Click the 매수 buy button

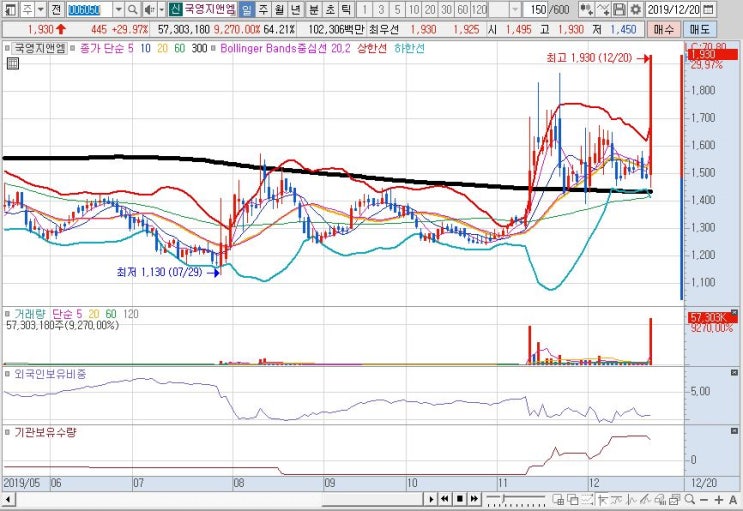(x=663, y=29)
